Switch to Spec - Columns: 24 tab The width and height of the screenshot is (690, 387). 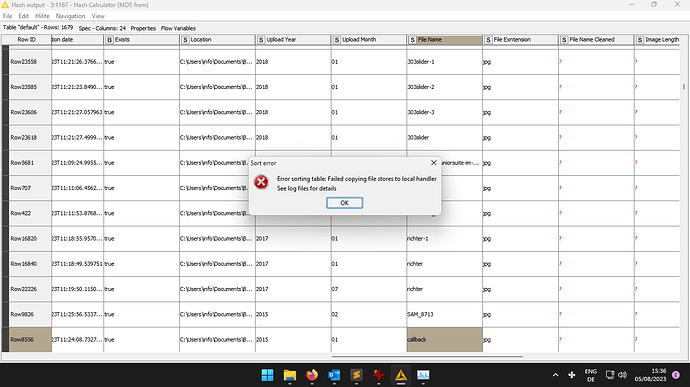pyautogui.click(x=102, y=28)
